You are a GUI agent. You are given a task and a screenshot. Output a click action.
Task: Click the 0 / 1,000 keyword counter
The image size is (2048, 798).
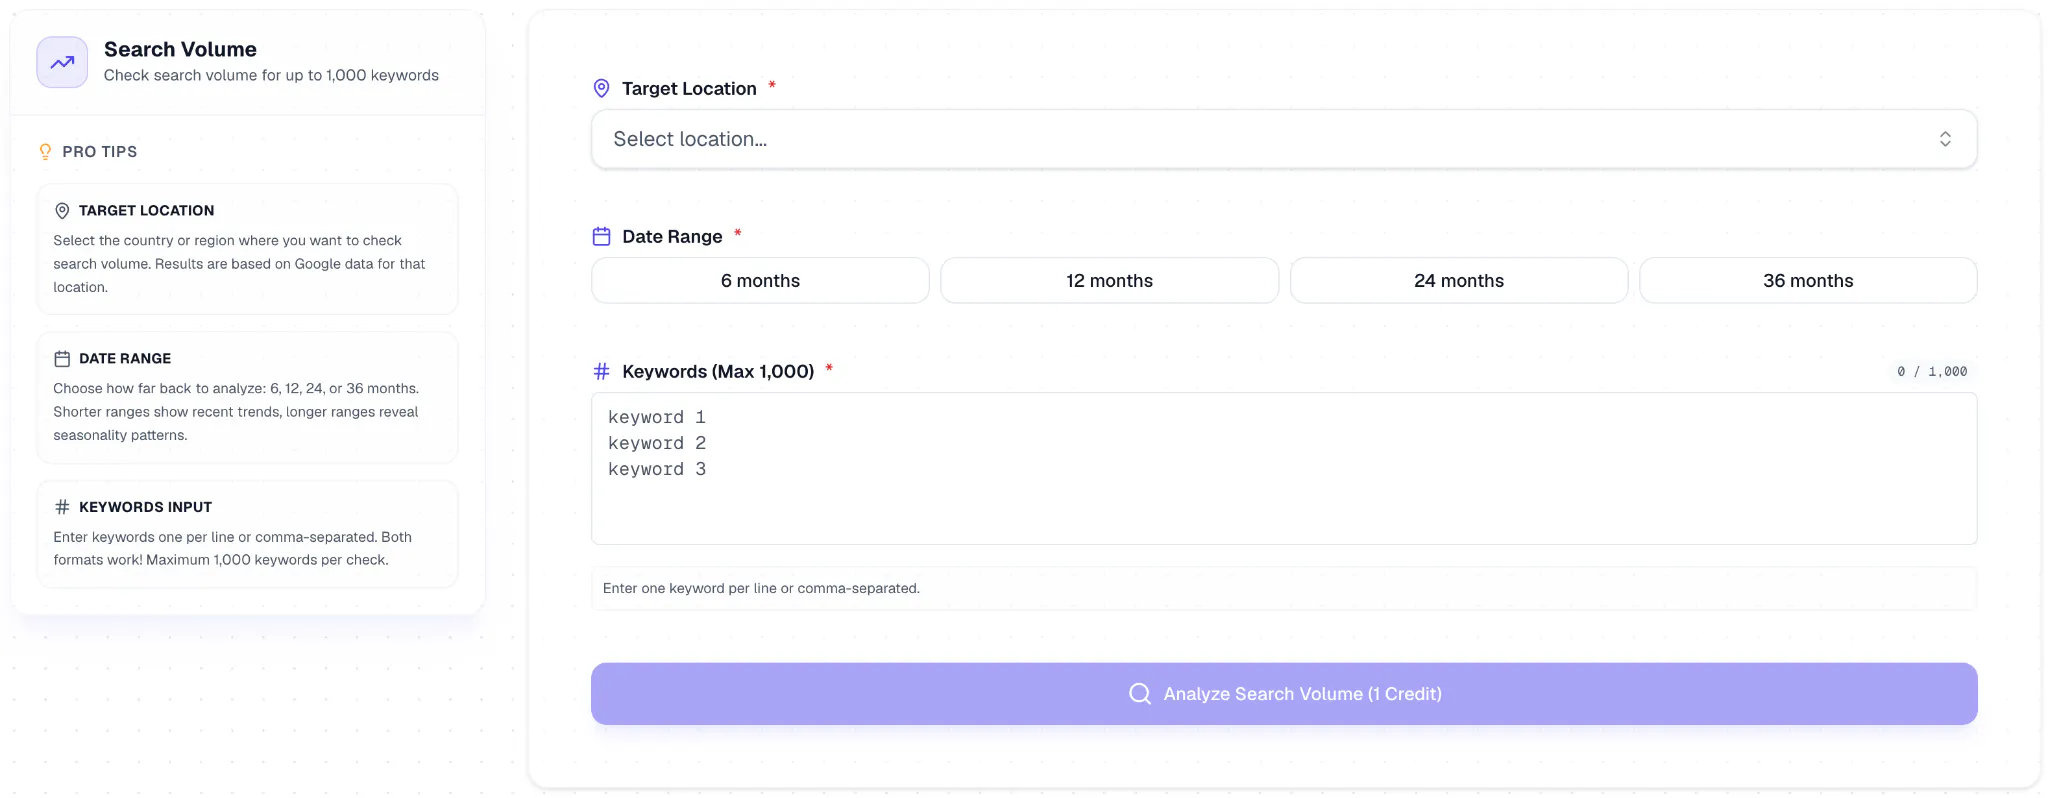point(1932,371)
